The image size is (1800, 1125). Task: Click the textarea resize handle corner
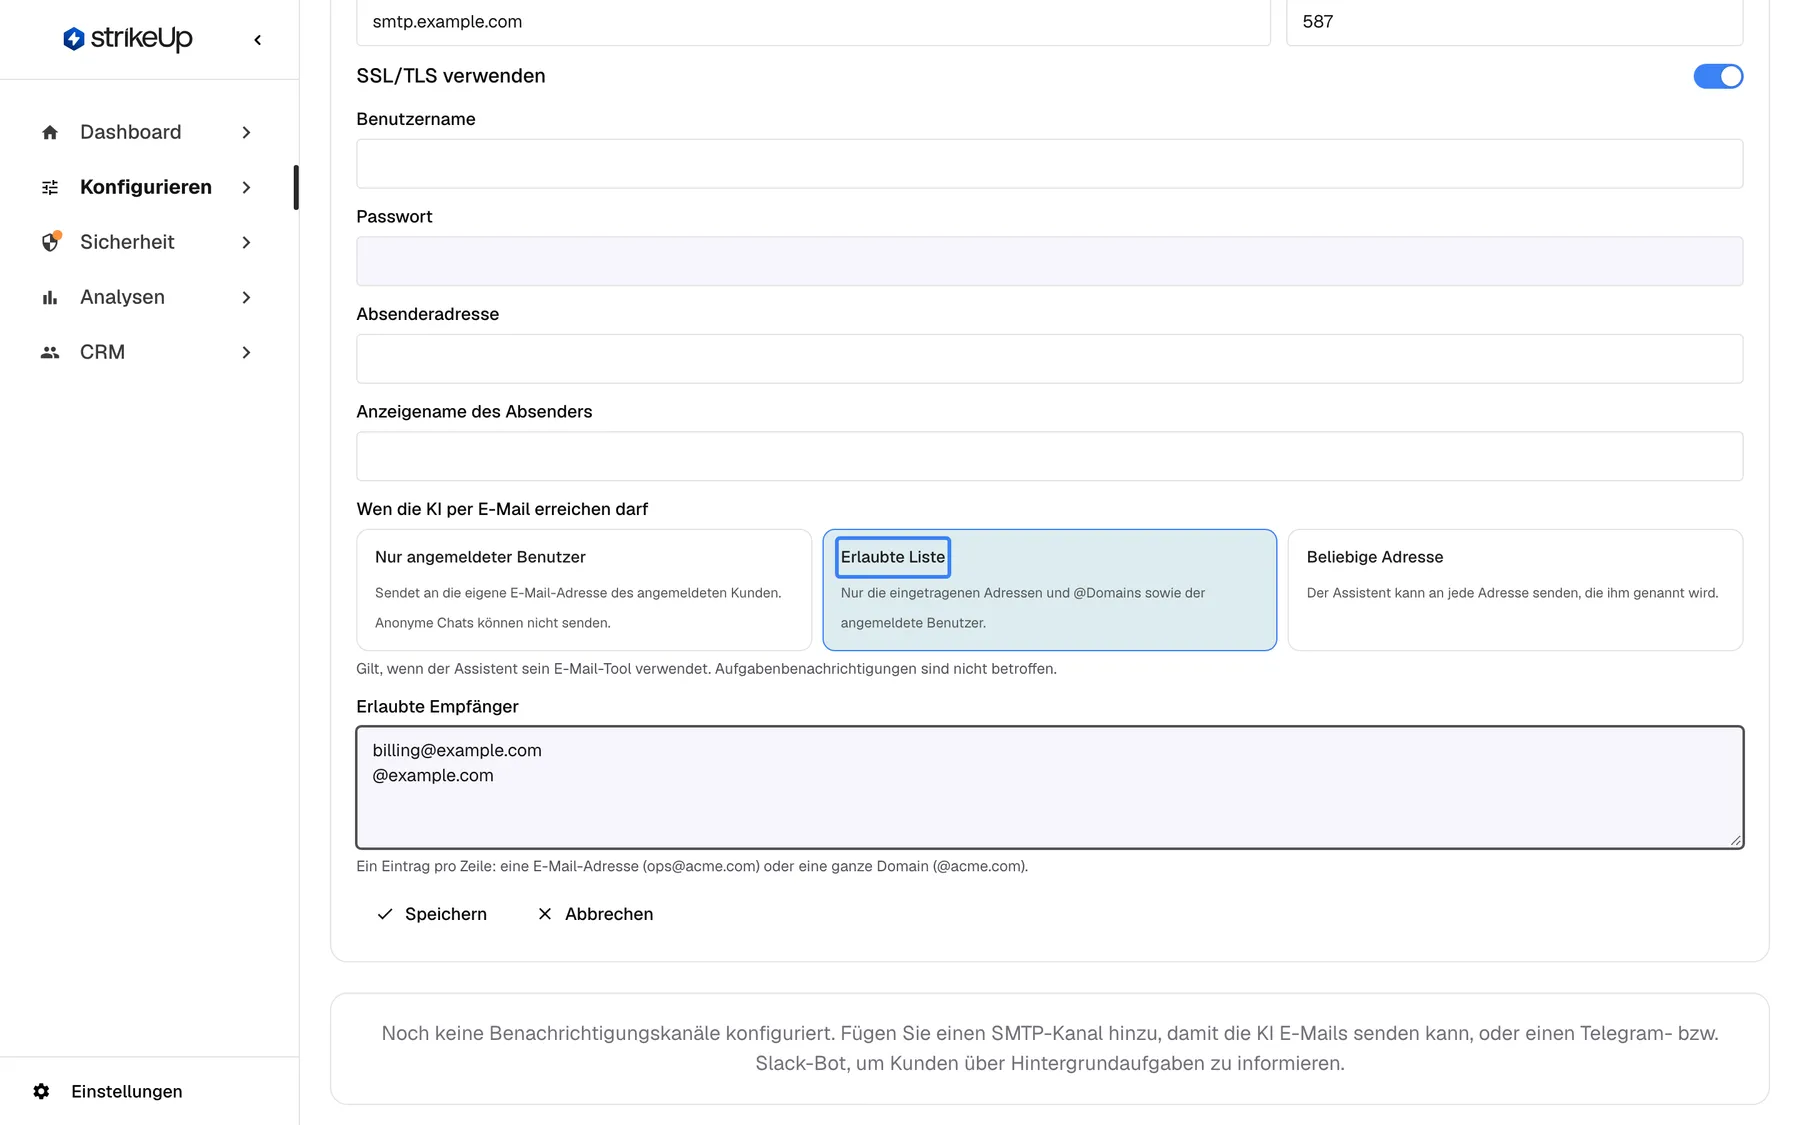(x=1735, y=840)
